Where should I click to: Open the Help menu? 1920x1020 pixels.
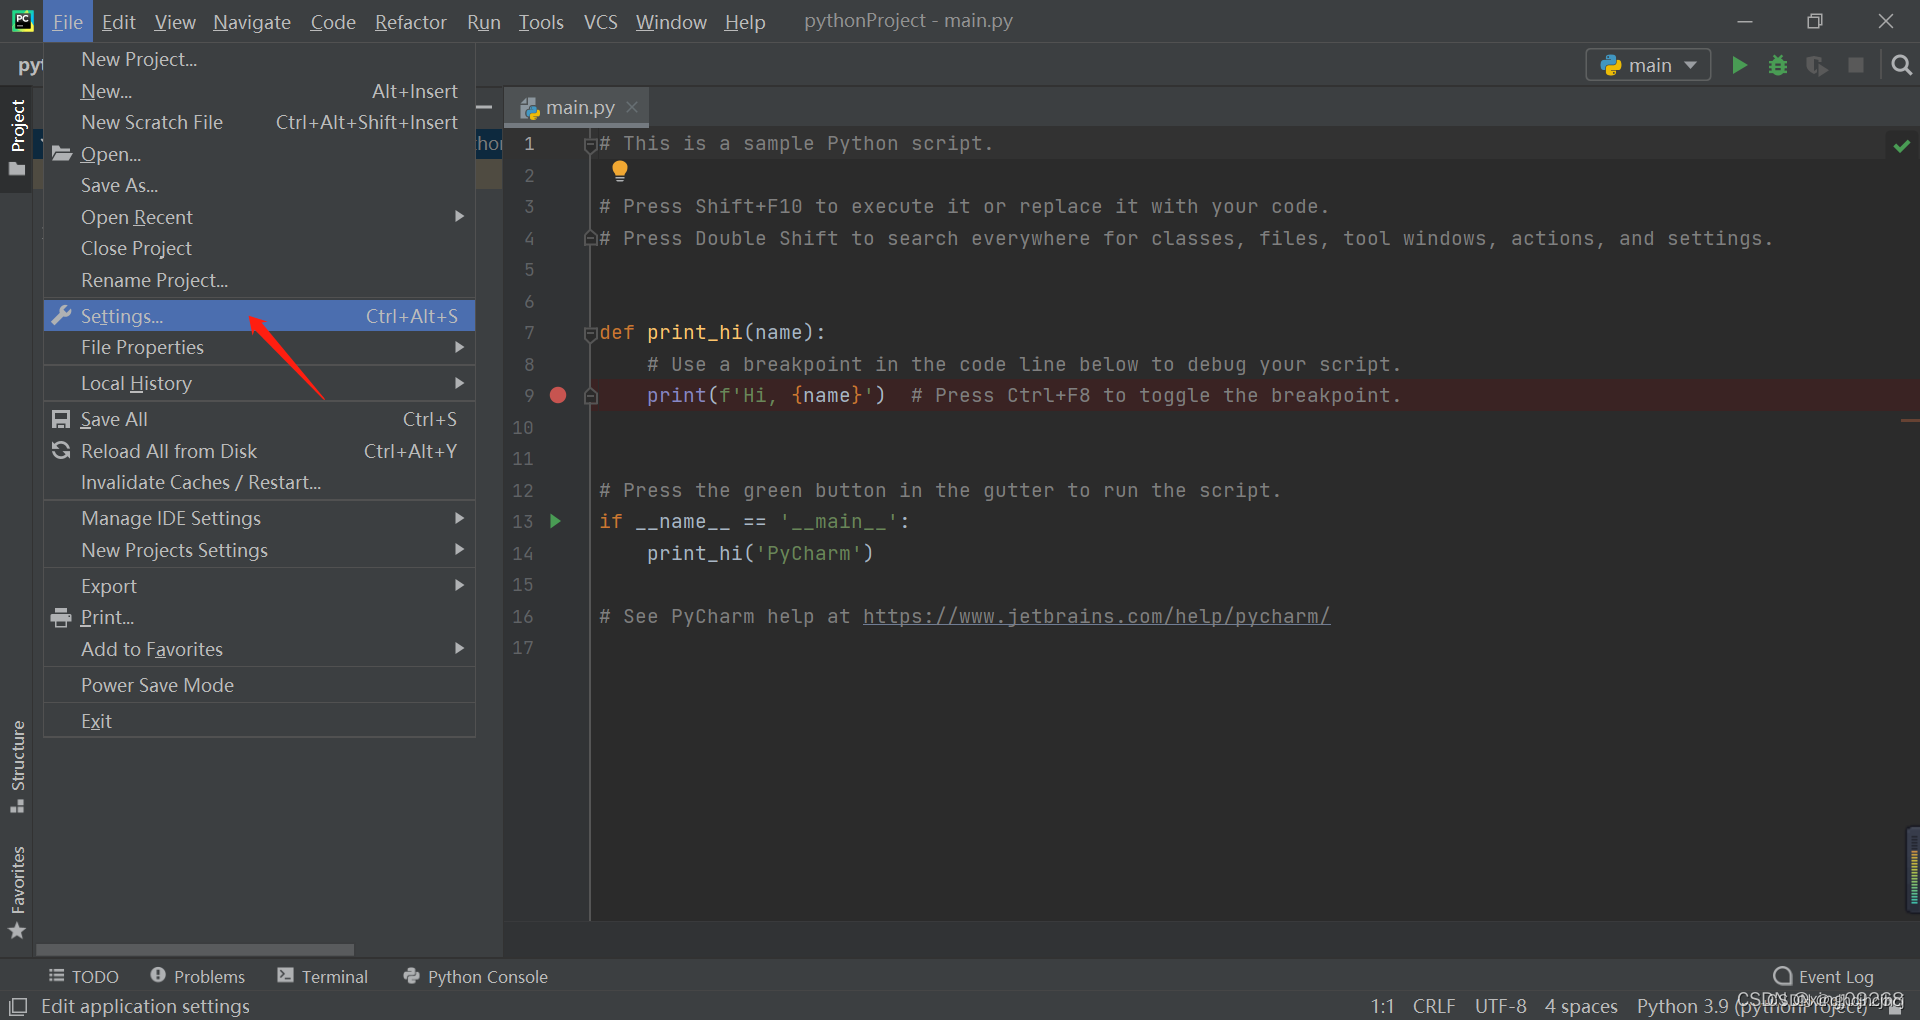[745, 21]
